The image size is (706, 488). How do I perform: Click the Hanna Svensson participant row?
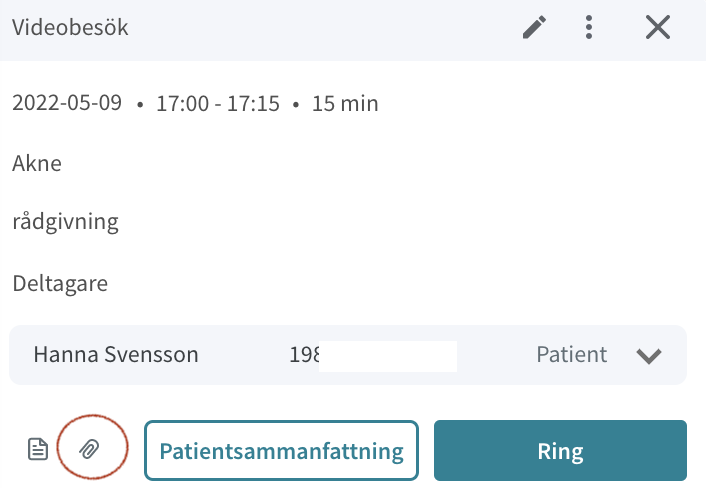coord(348,355)
